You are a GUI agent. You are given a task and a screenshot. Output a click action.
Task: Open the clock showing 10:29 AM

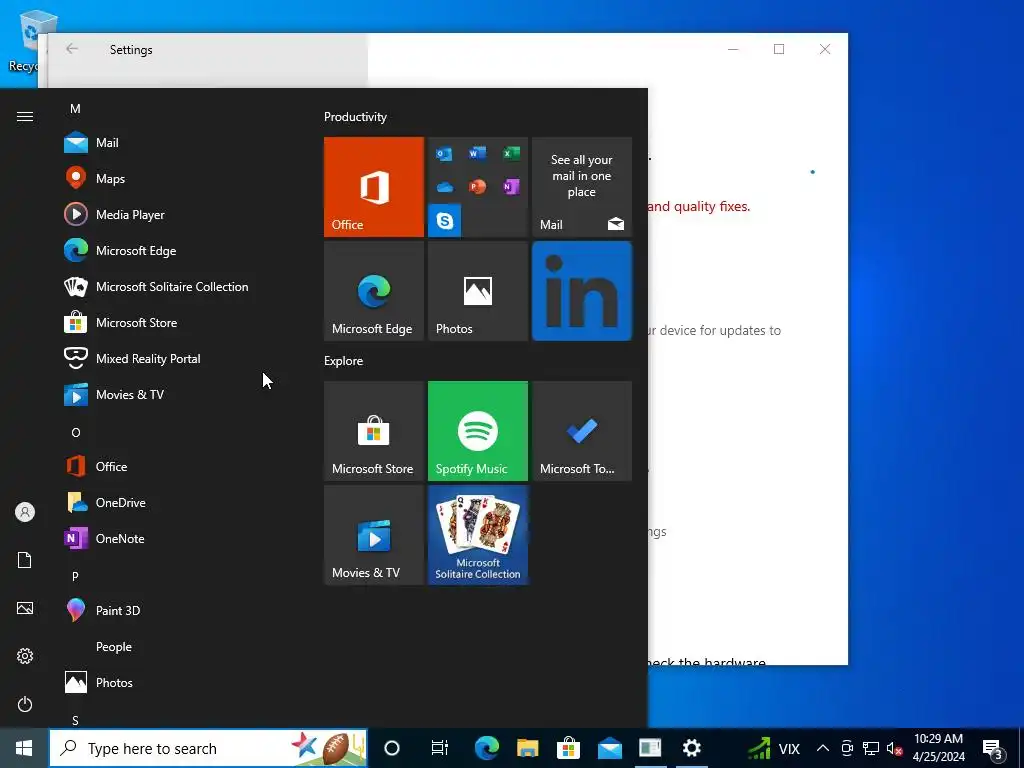point(939,748)
